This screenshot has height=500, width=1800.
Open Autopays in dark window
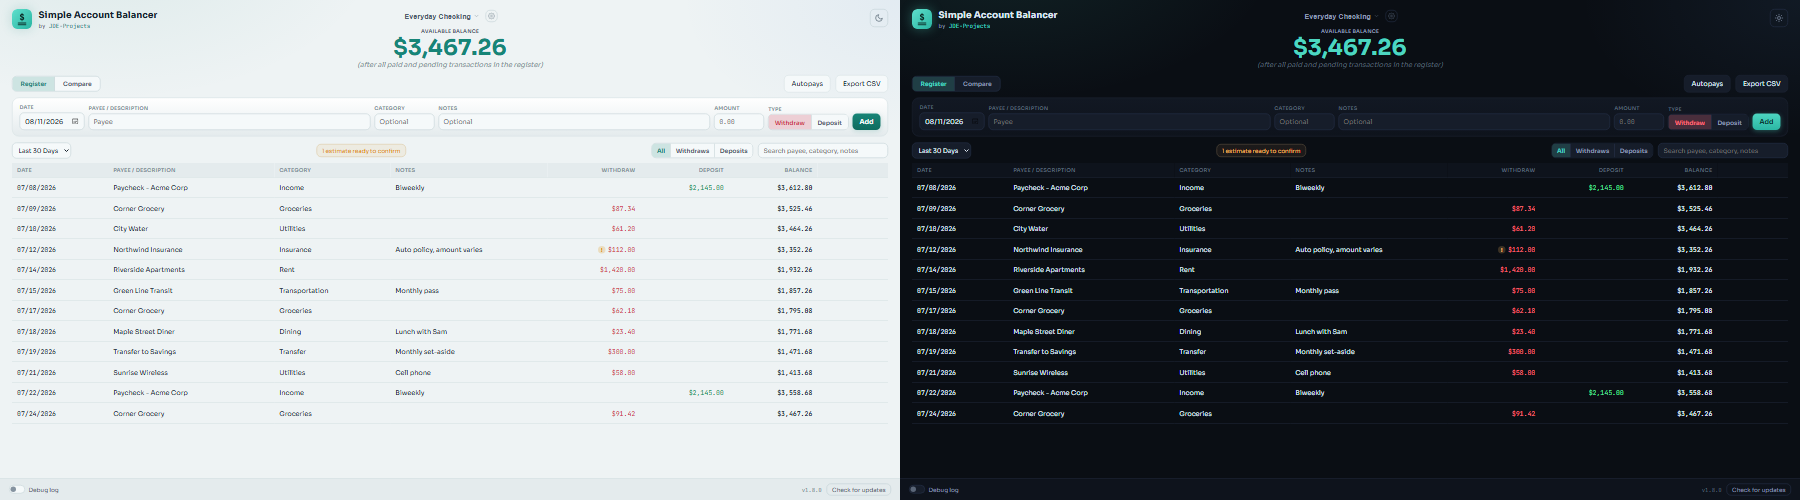pos(1707,84)
